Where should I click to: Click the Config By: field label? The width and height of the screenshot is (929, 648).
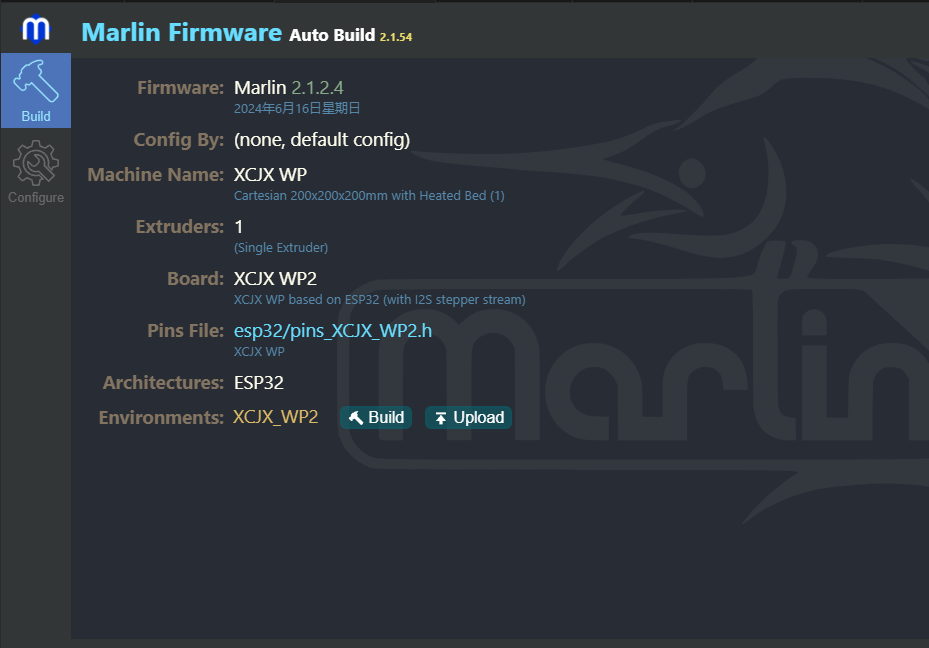click(179, 140)
